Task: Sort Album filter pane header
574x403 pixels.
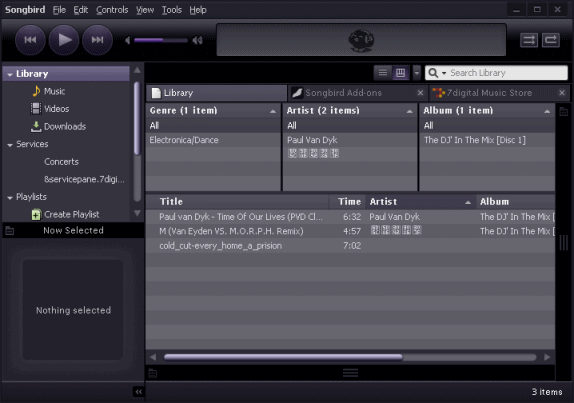Action: (x=487, y=111)
